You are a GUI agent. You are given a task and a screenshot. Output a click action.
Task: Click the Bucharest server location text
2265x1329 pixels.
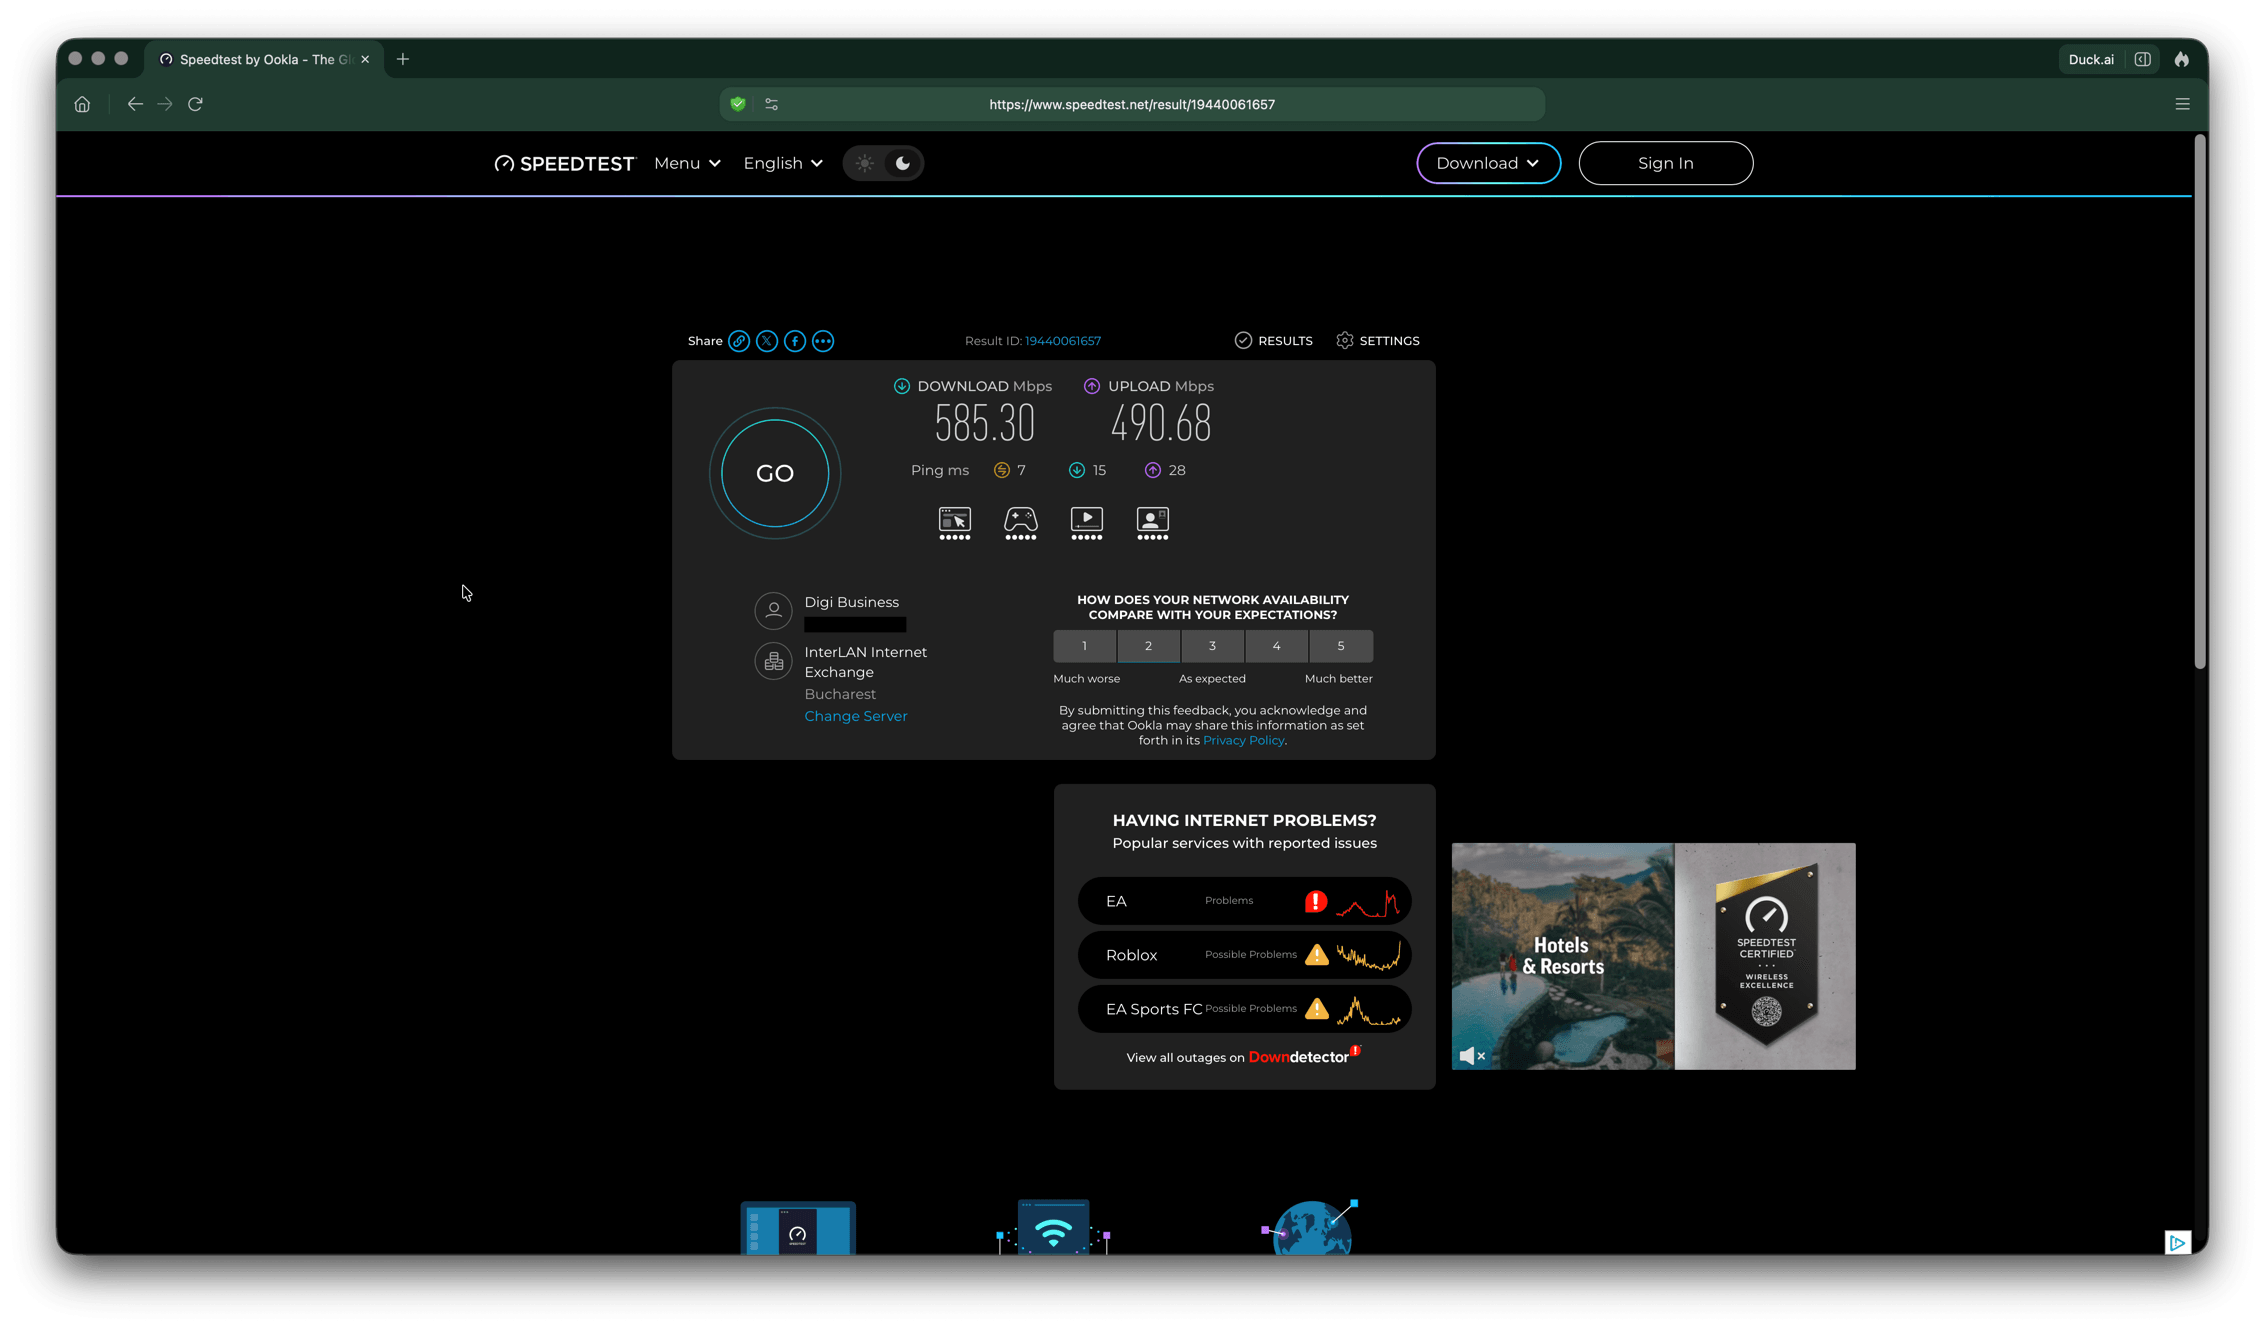coord(840,694)
